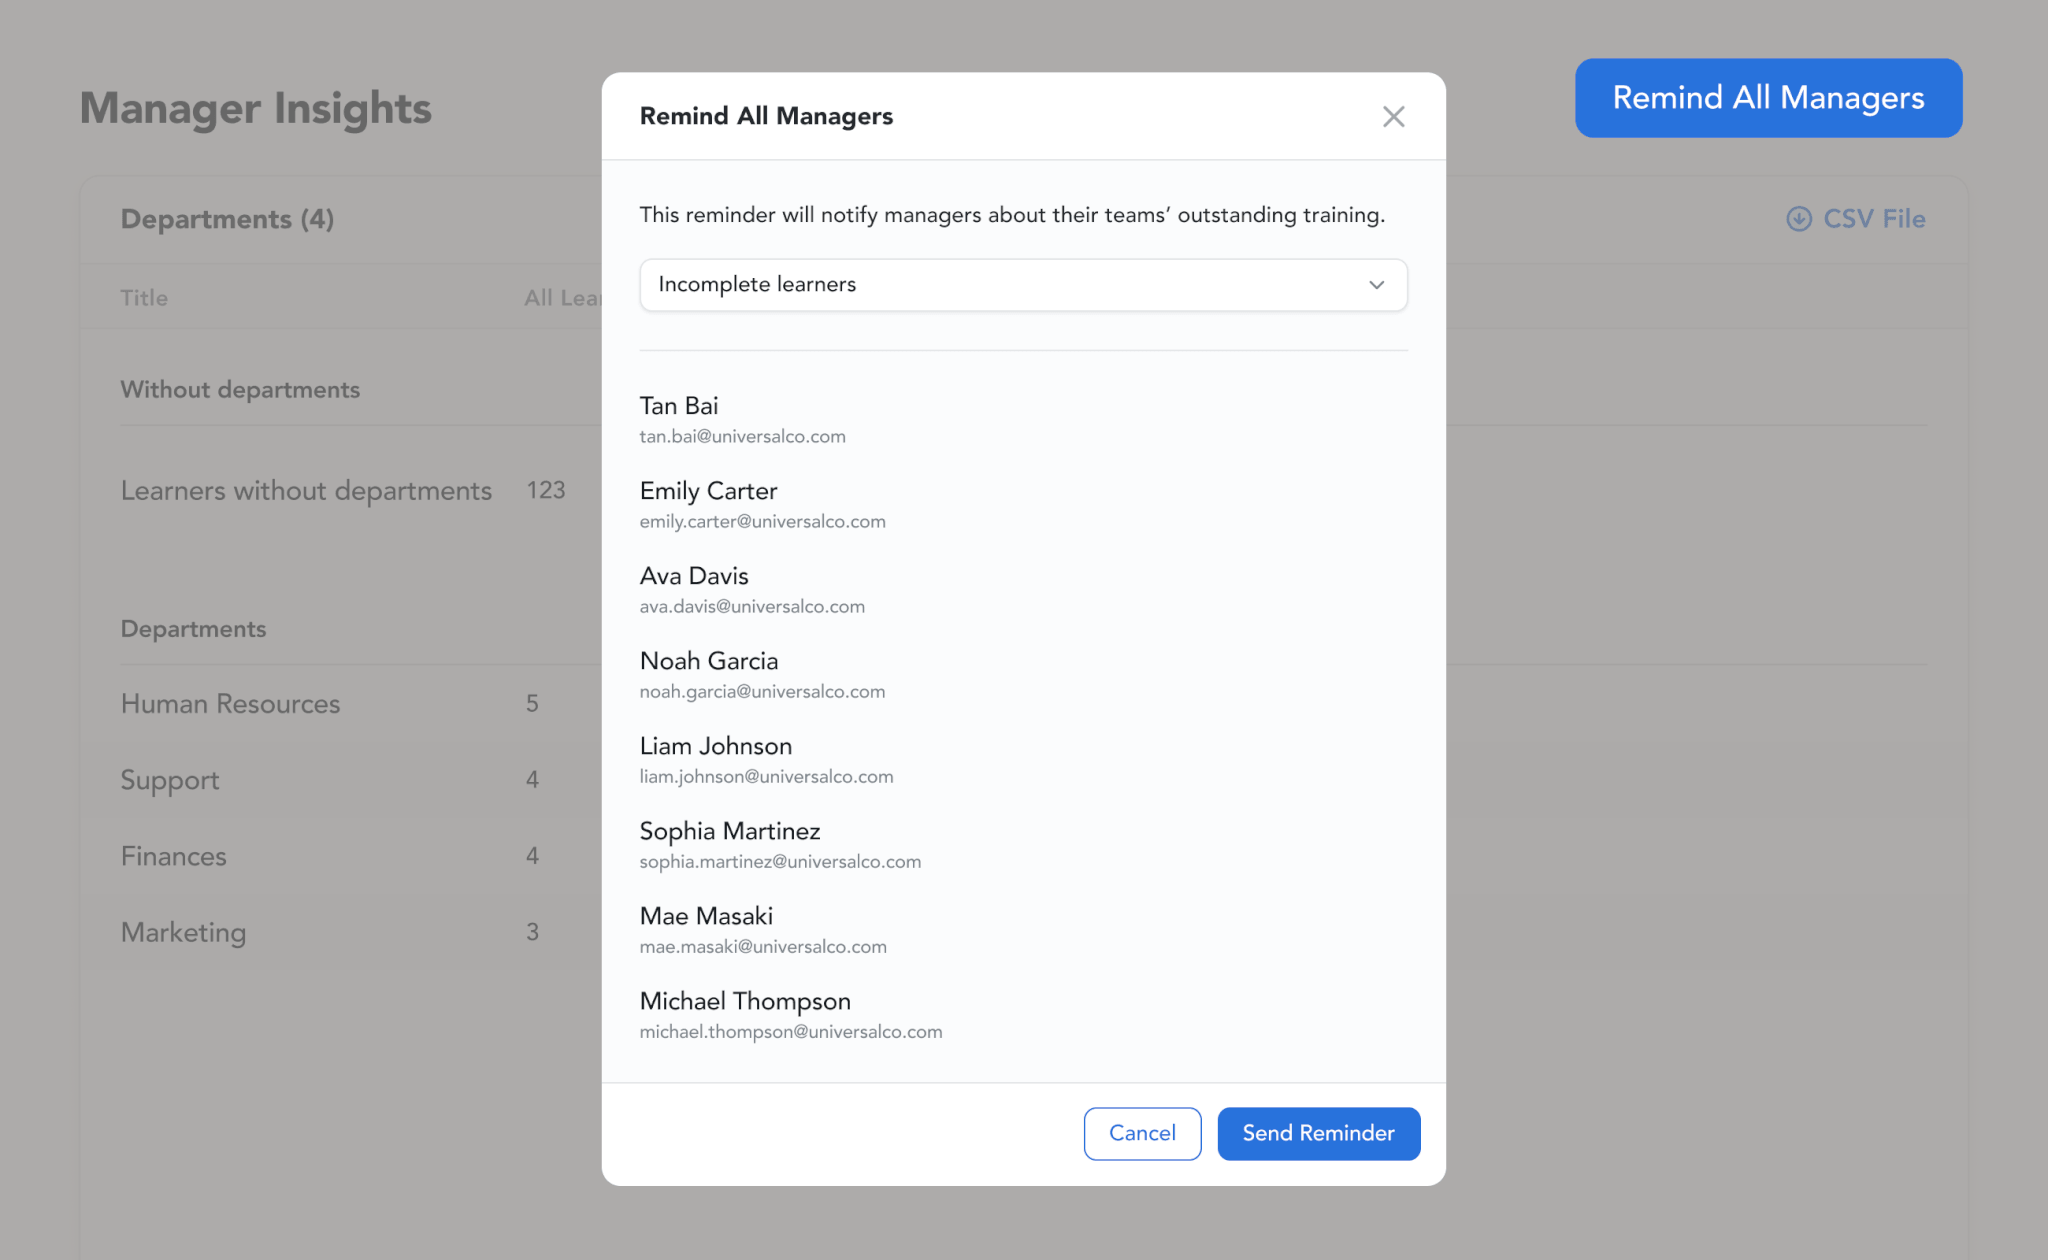Screen dimensions: 2048x1260
Task: Choose Noah Garcia from list
Action: [708, 661]
